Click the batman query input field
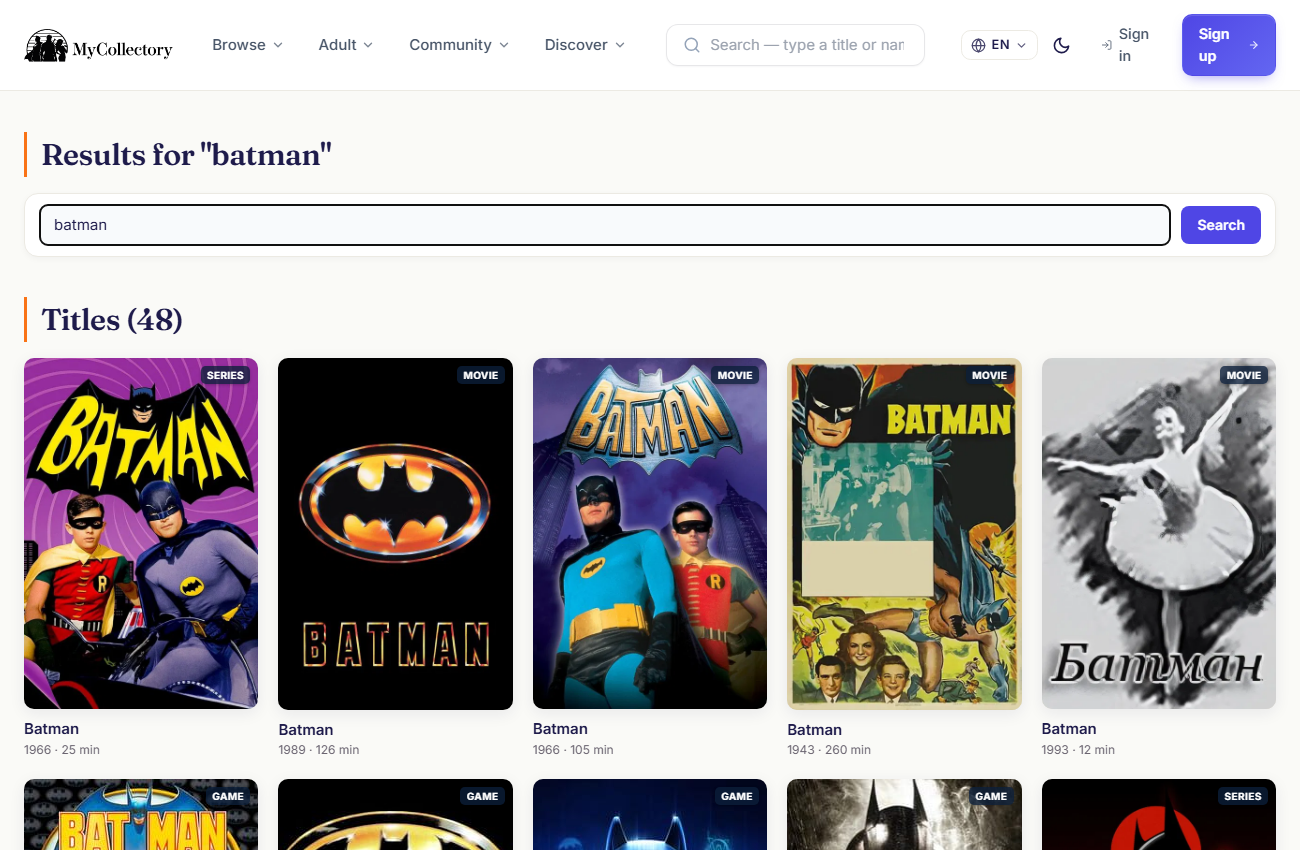Image resolution: width=1300 pixels, height=850 pixels. point(605,225)
